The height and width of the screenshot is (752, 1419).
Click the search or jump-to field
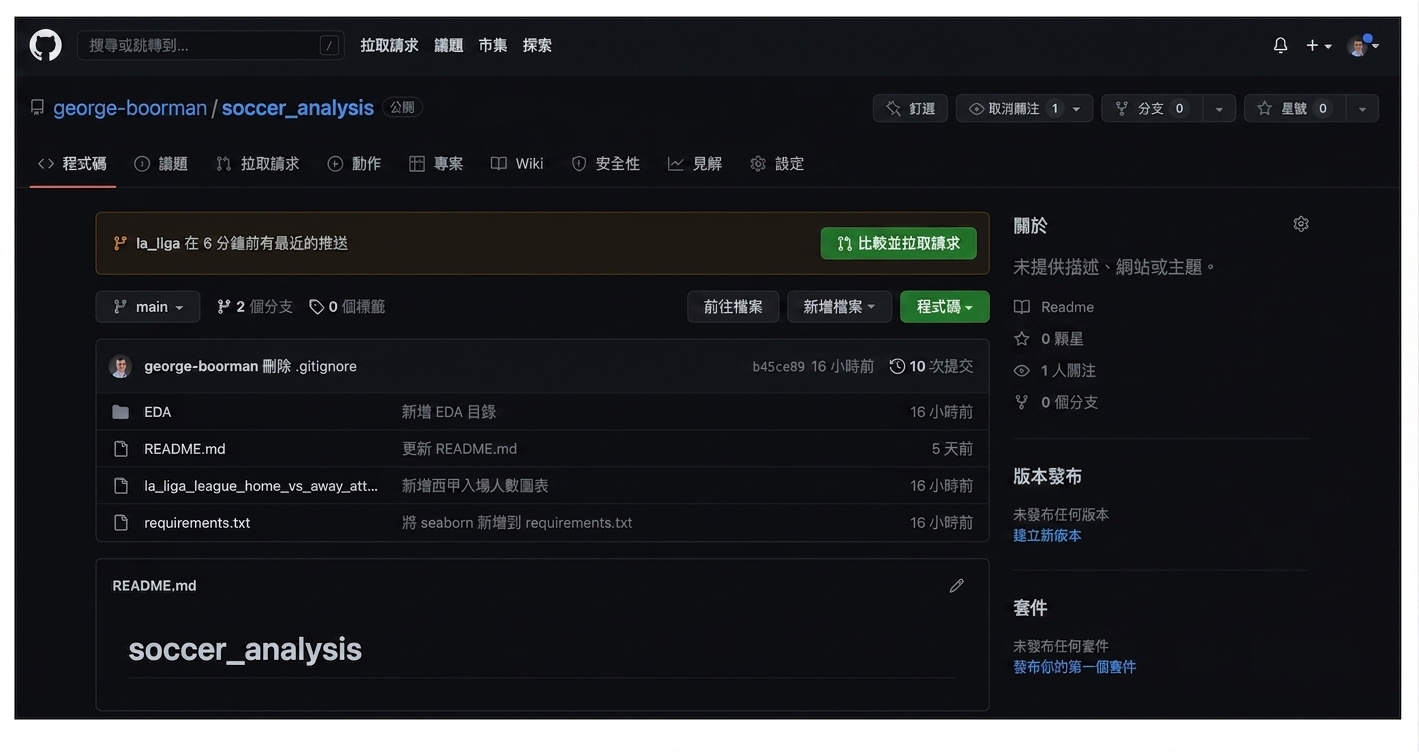(211, 45)
